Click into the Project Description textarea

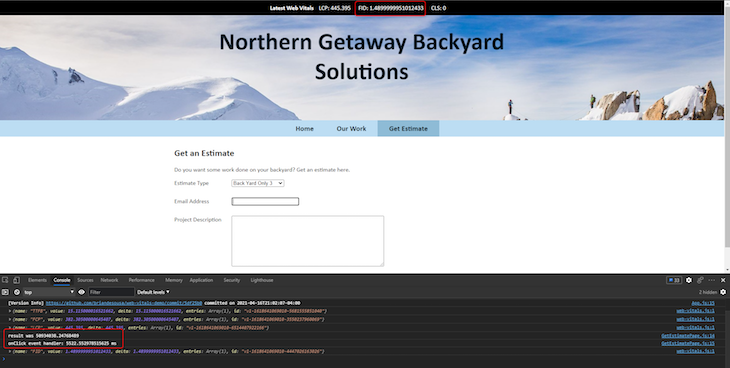pyautogui.click(x=308, y=241)
